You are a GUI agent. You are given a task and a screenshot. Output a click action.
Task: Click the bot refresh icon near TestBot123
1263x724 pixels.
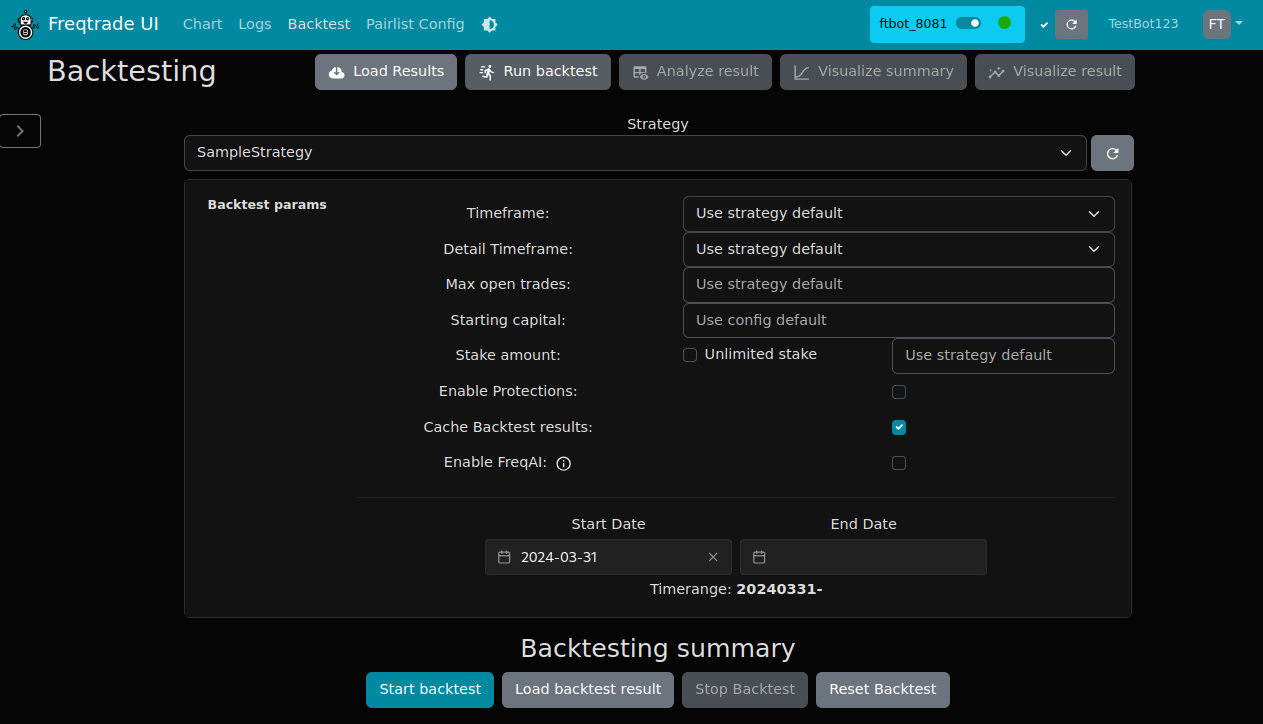click(1072, 24)
